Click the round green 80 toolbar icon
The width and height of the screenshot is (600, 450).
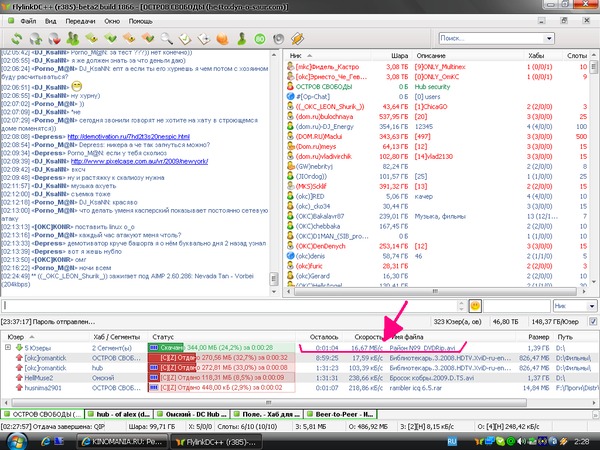[260, 39]
